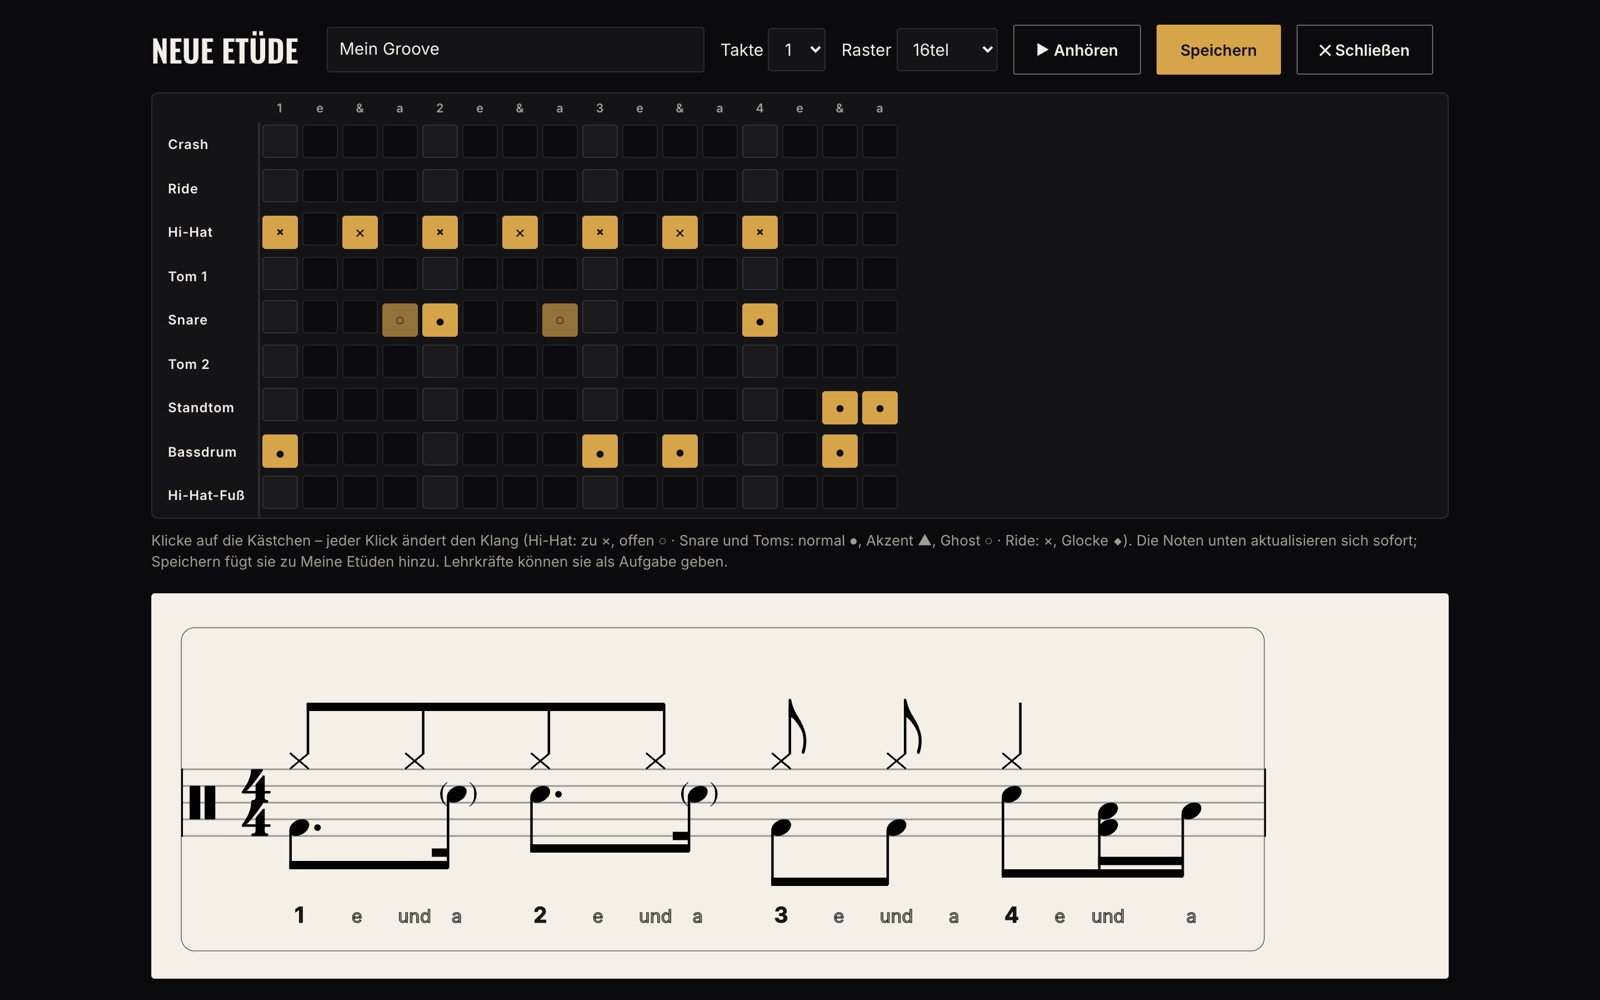Activate Snare cell on beat 3

(600, 318)
